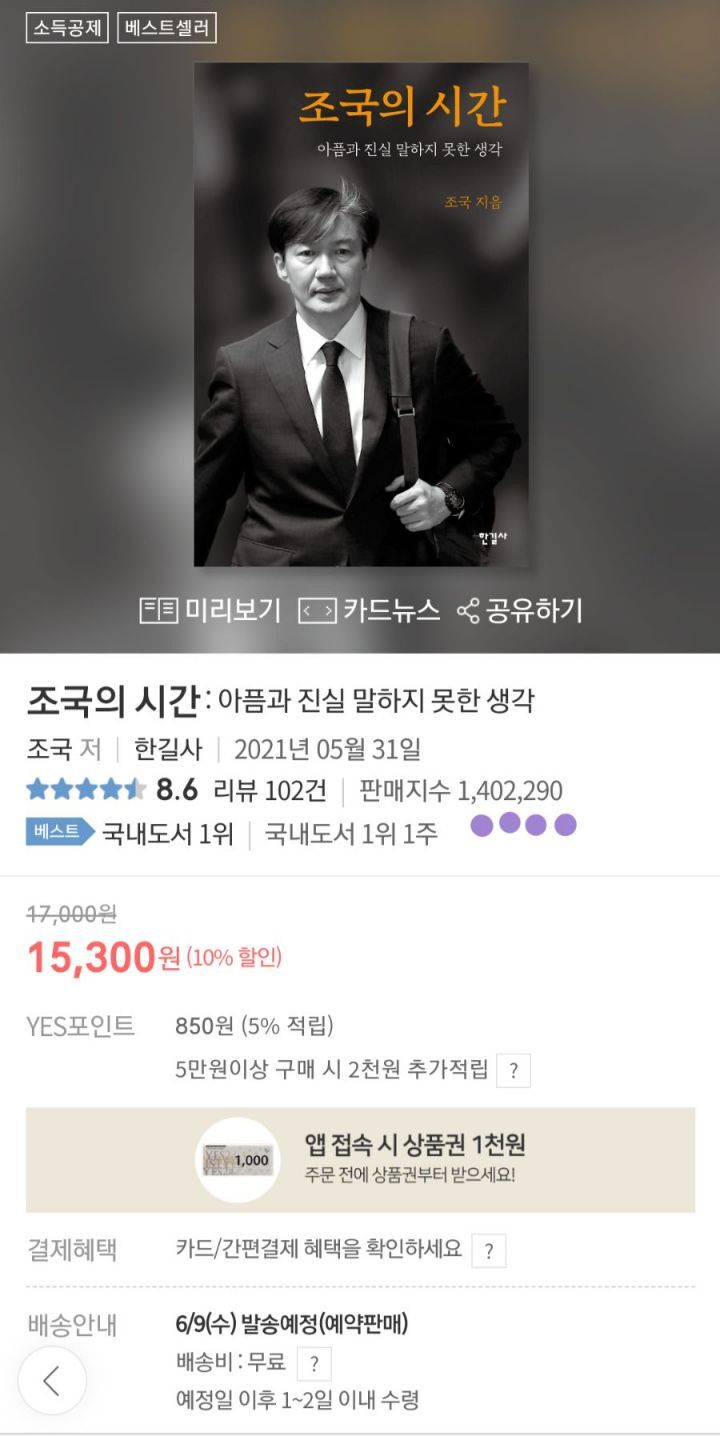
Task: Open help for 추가적립 bonus points
Action: (513, 1070)
